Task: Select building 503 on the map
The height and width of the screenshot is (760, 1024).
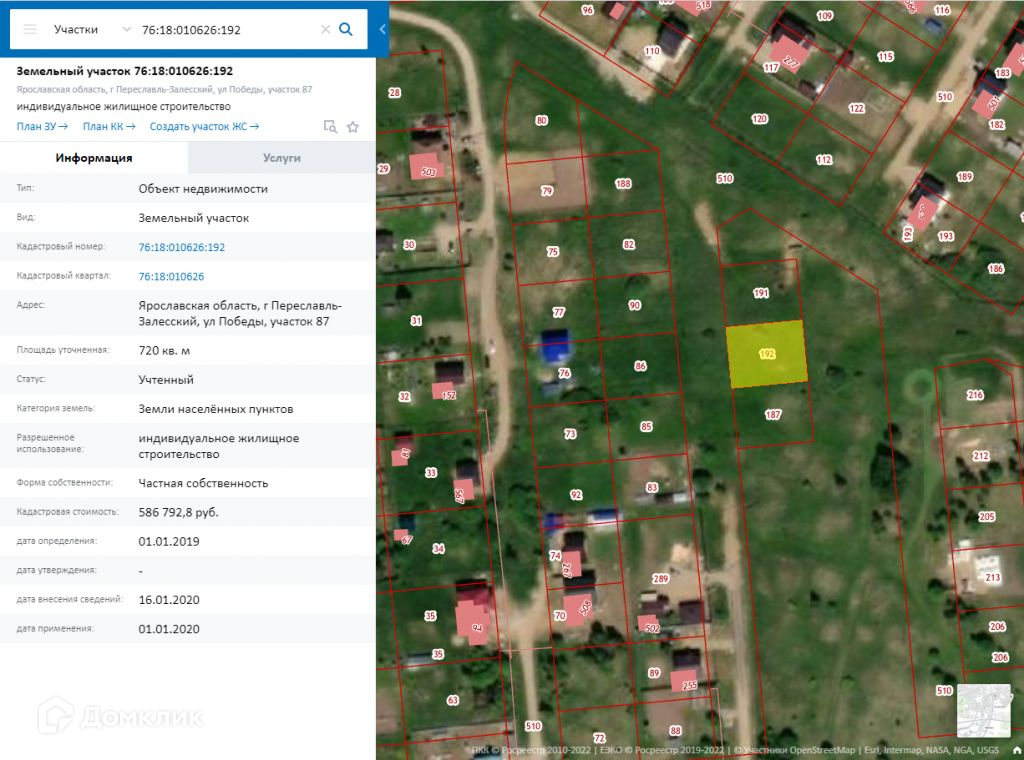Action: tap(426, 167)
